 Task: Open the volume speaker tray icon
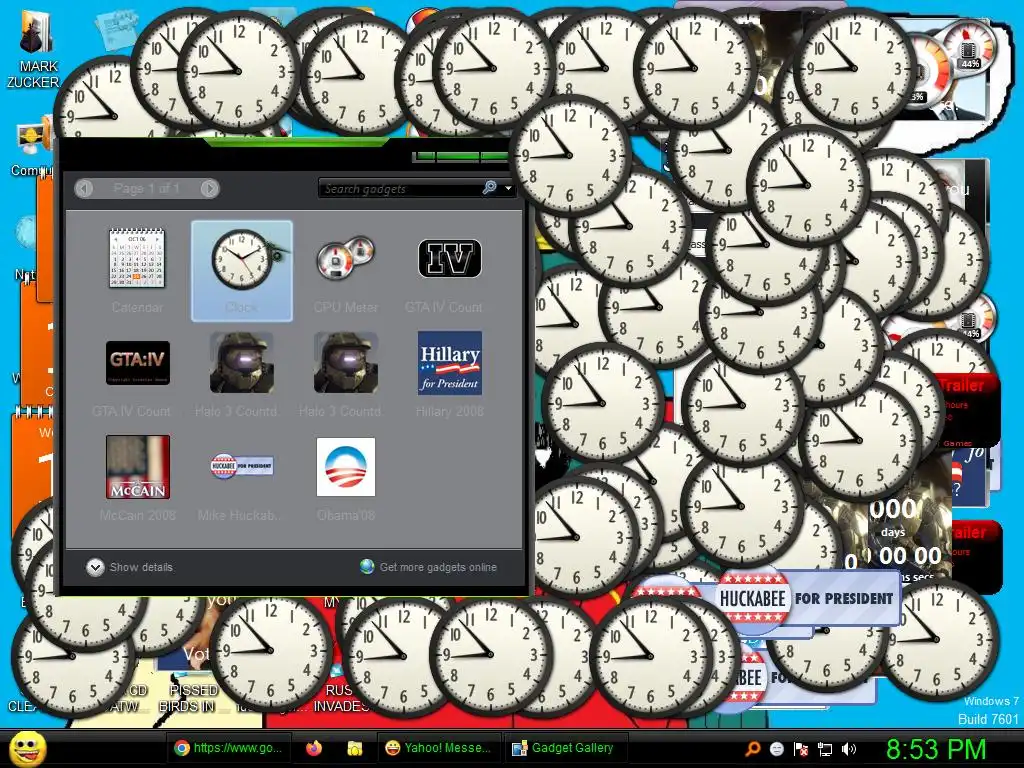tap(848, 748)
